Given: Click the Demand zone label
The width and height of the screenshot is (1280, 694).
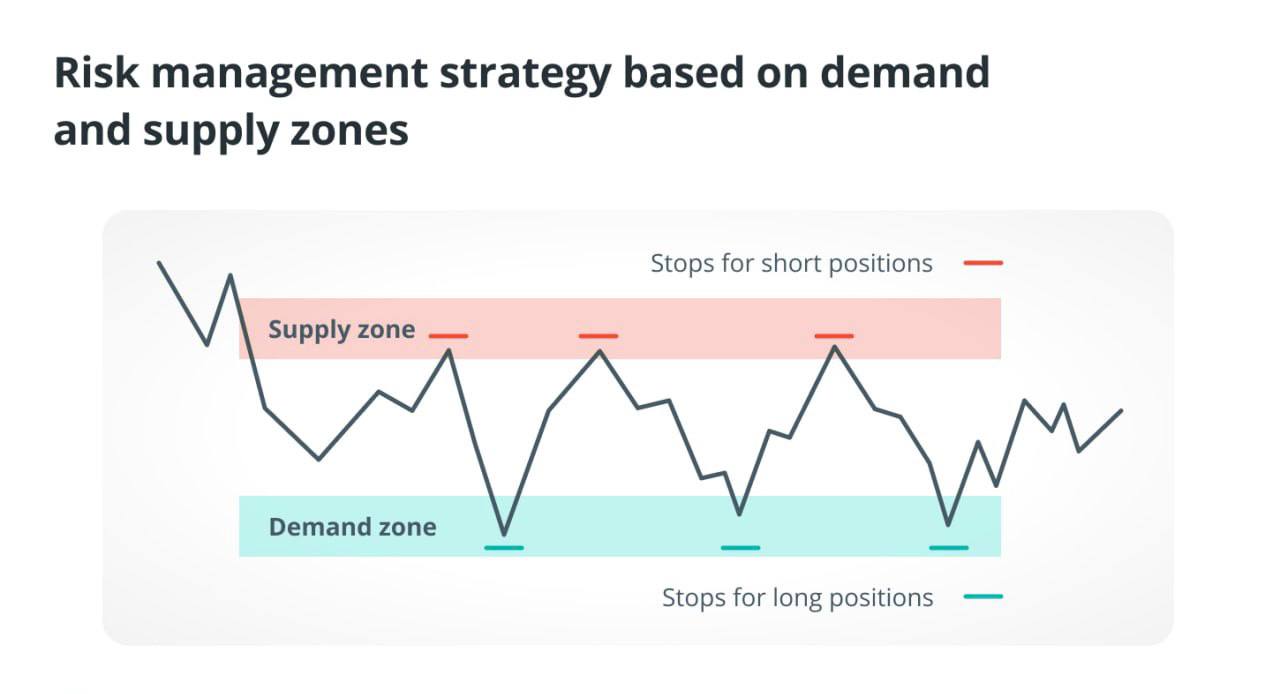Looking at the screenshot, I should tap(352, 527).
